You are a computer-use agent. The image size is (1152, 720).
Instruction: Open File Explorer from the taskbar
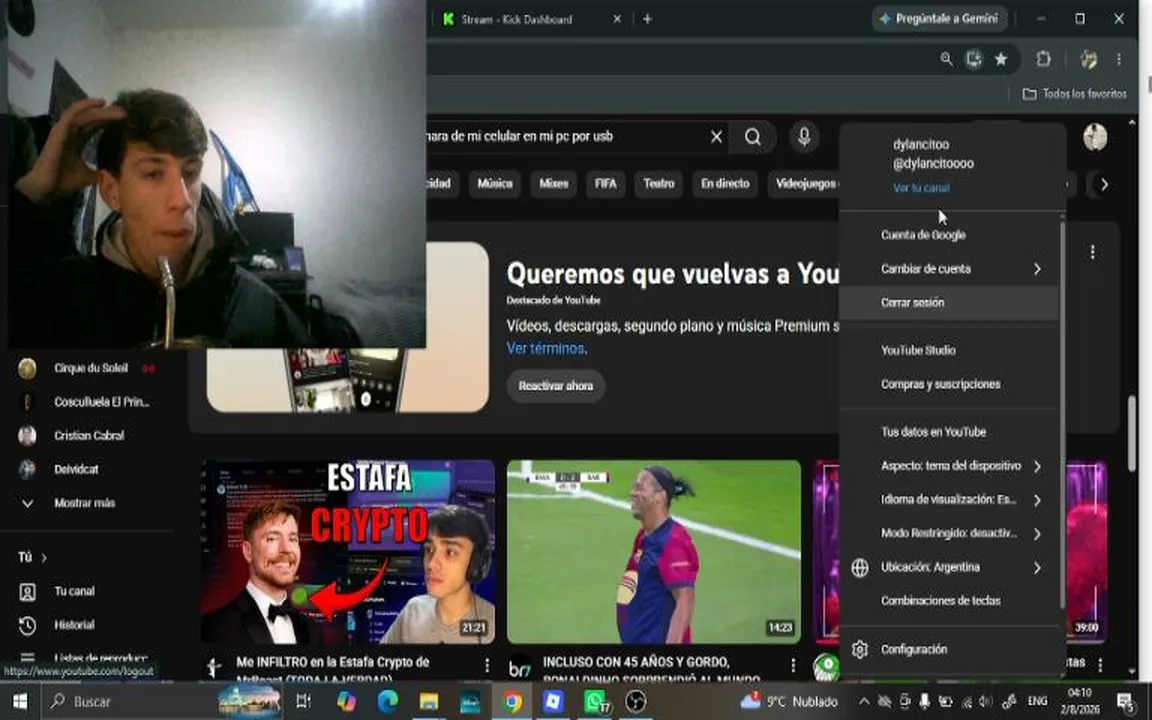tap(429, 702)
